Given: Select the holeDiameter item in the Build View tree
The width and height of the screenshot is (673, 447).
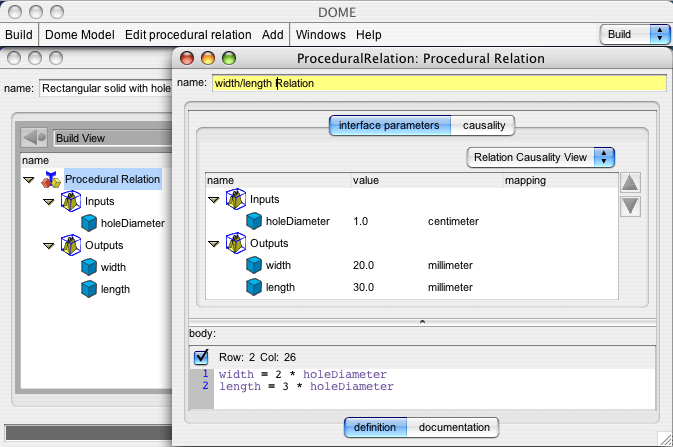Looking at the screenshot, I should [133, 223].
